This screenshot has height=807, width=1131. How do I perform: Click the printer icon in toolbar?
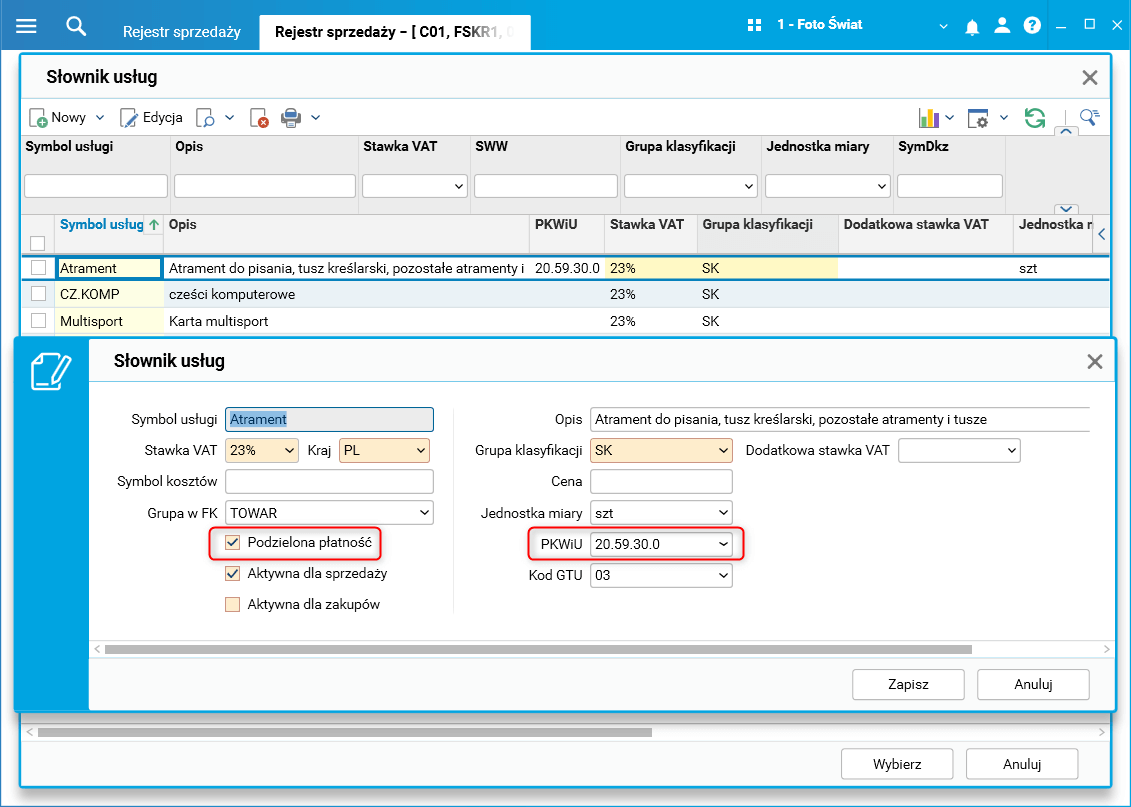pyautogui.click(x=291, y=118)
